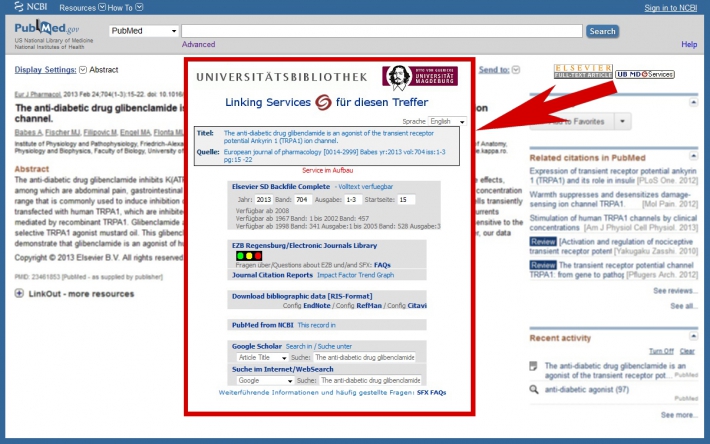Screen dimensions: 710x444
Task: Open the Send to dropdown
Action: click(x=499, y=70)
